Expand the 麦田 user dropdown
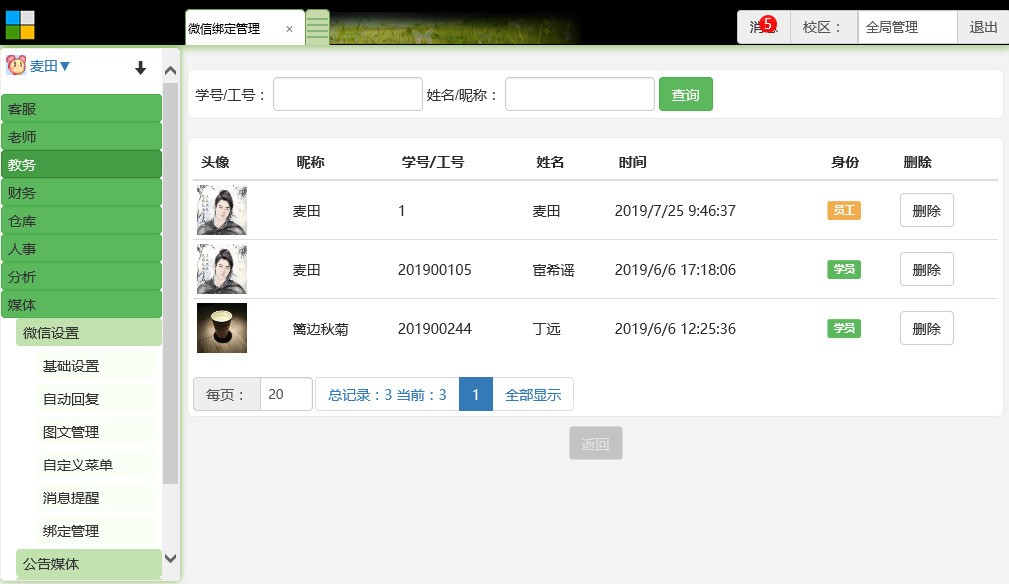The width and height of the screenshot is (1009, 584). tap(50, 67)
